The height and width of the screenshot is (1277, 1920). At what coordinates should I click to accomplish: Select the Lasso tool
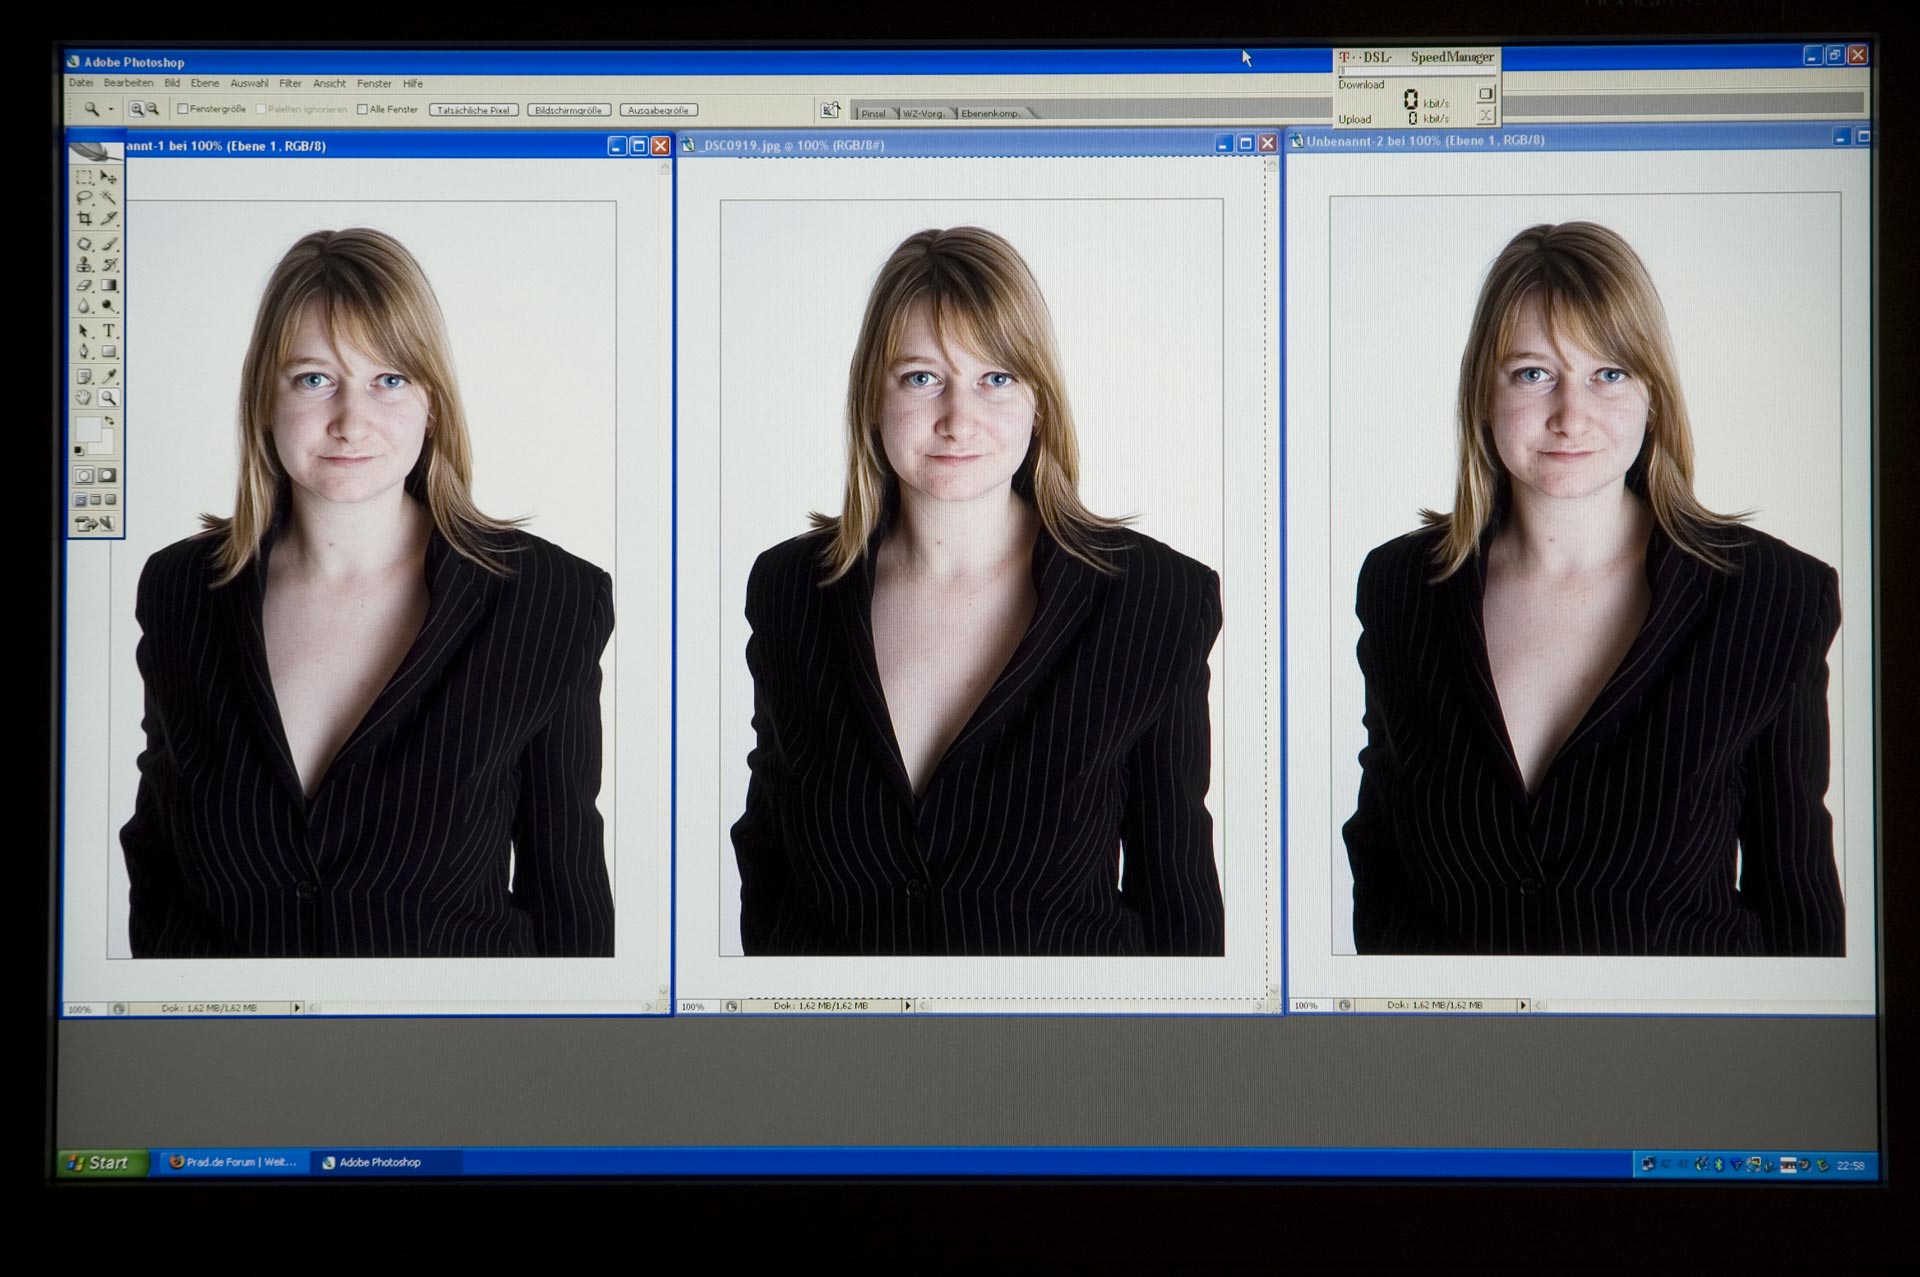(85, 198)
